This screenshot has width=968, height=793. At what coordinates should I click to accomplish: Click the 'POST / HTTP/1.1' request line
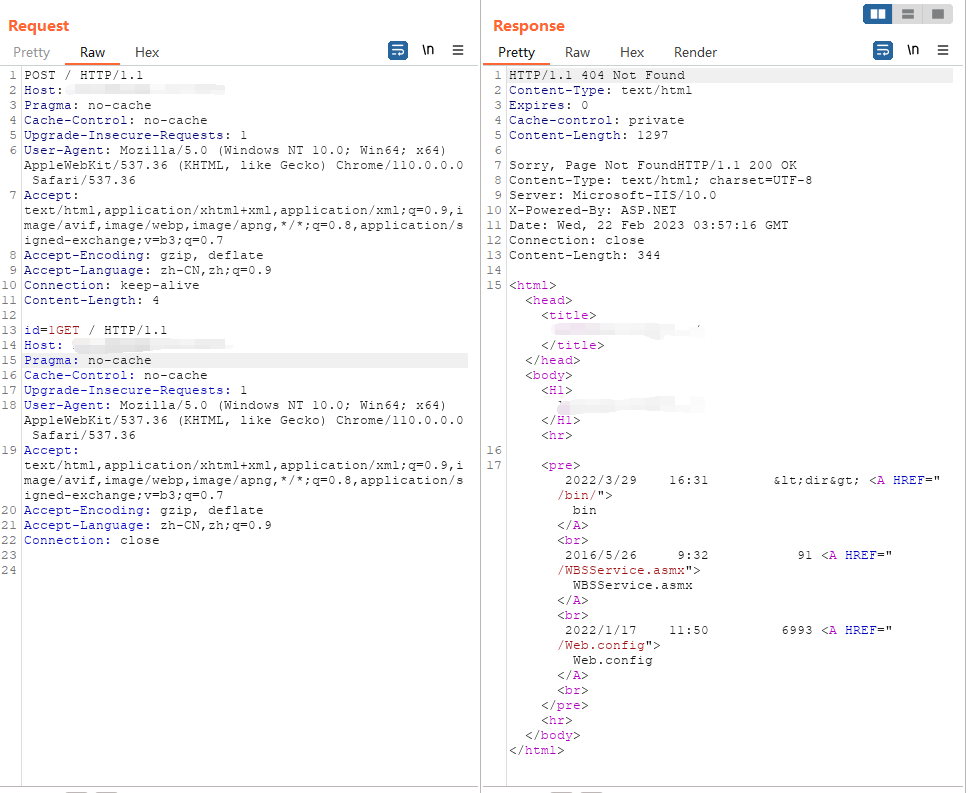[83, 75]
